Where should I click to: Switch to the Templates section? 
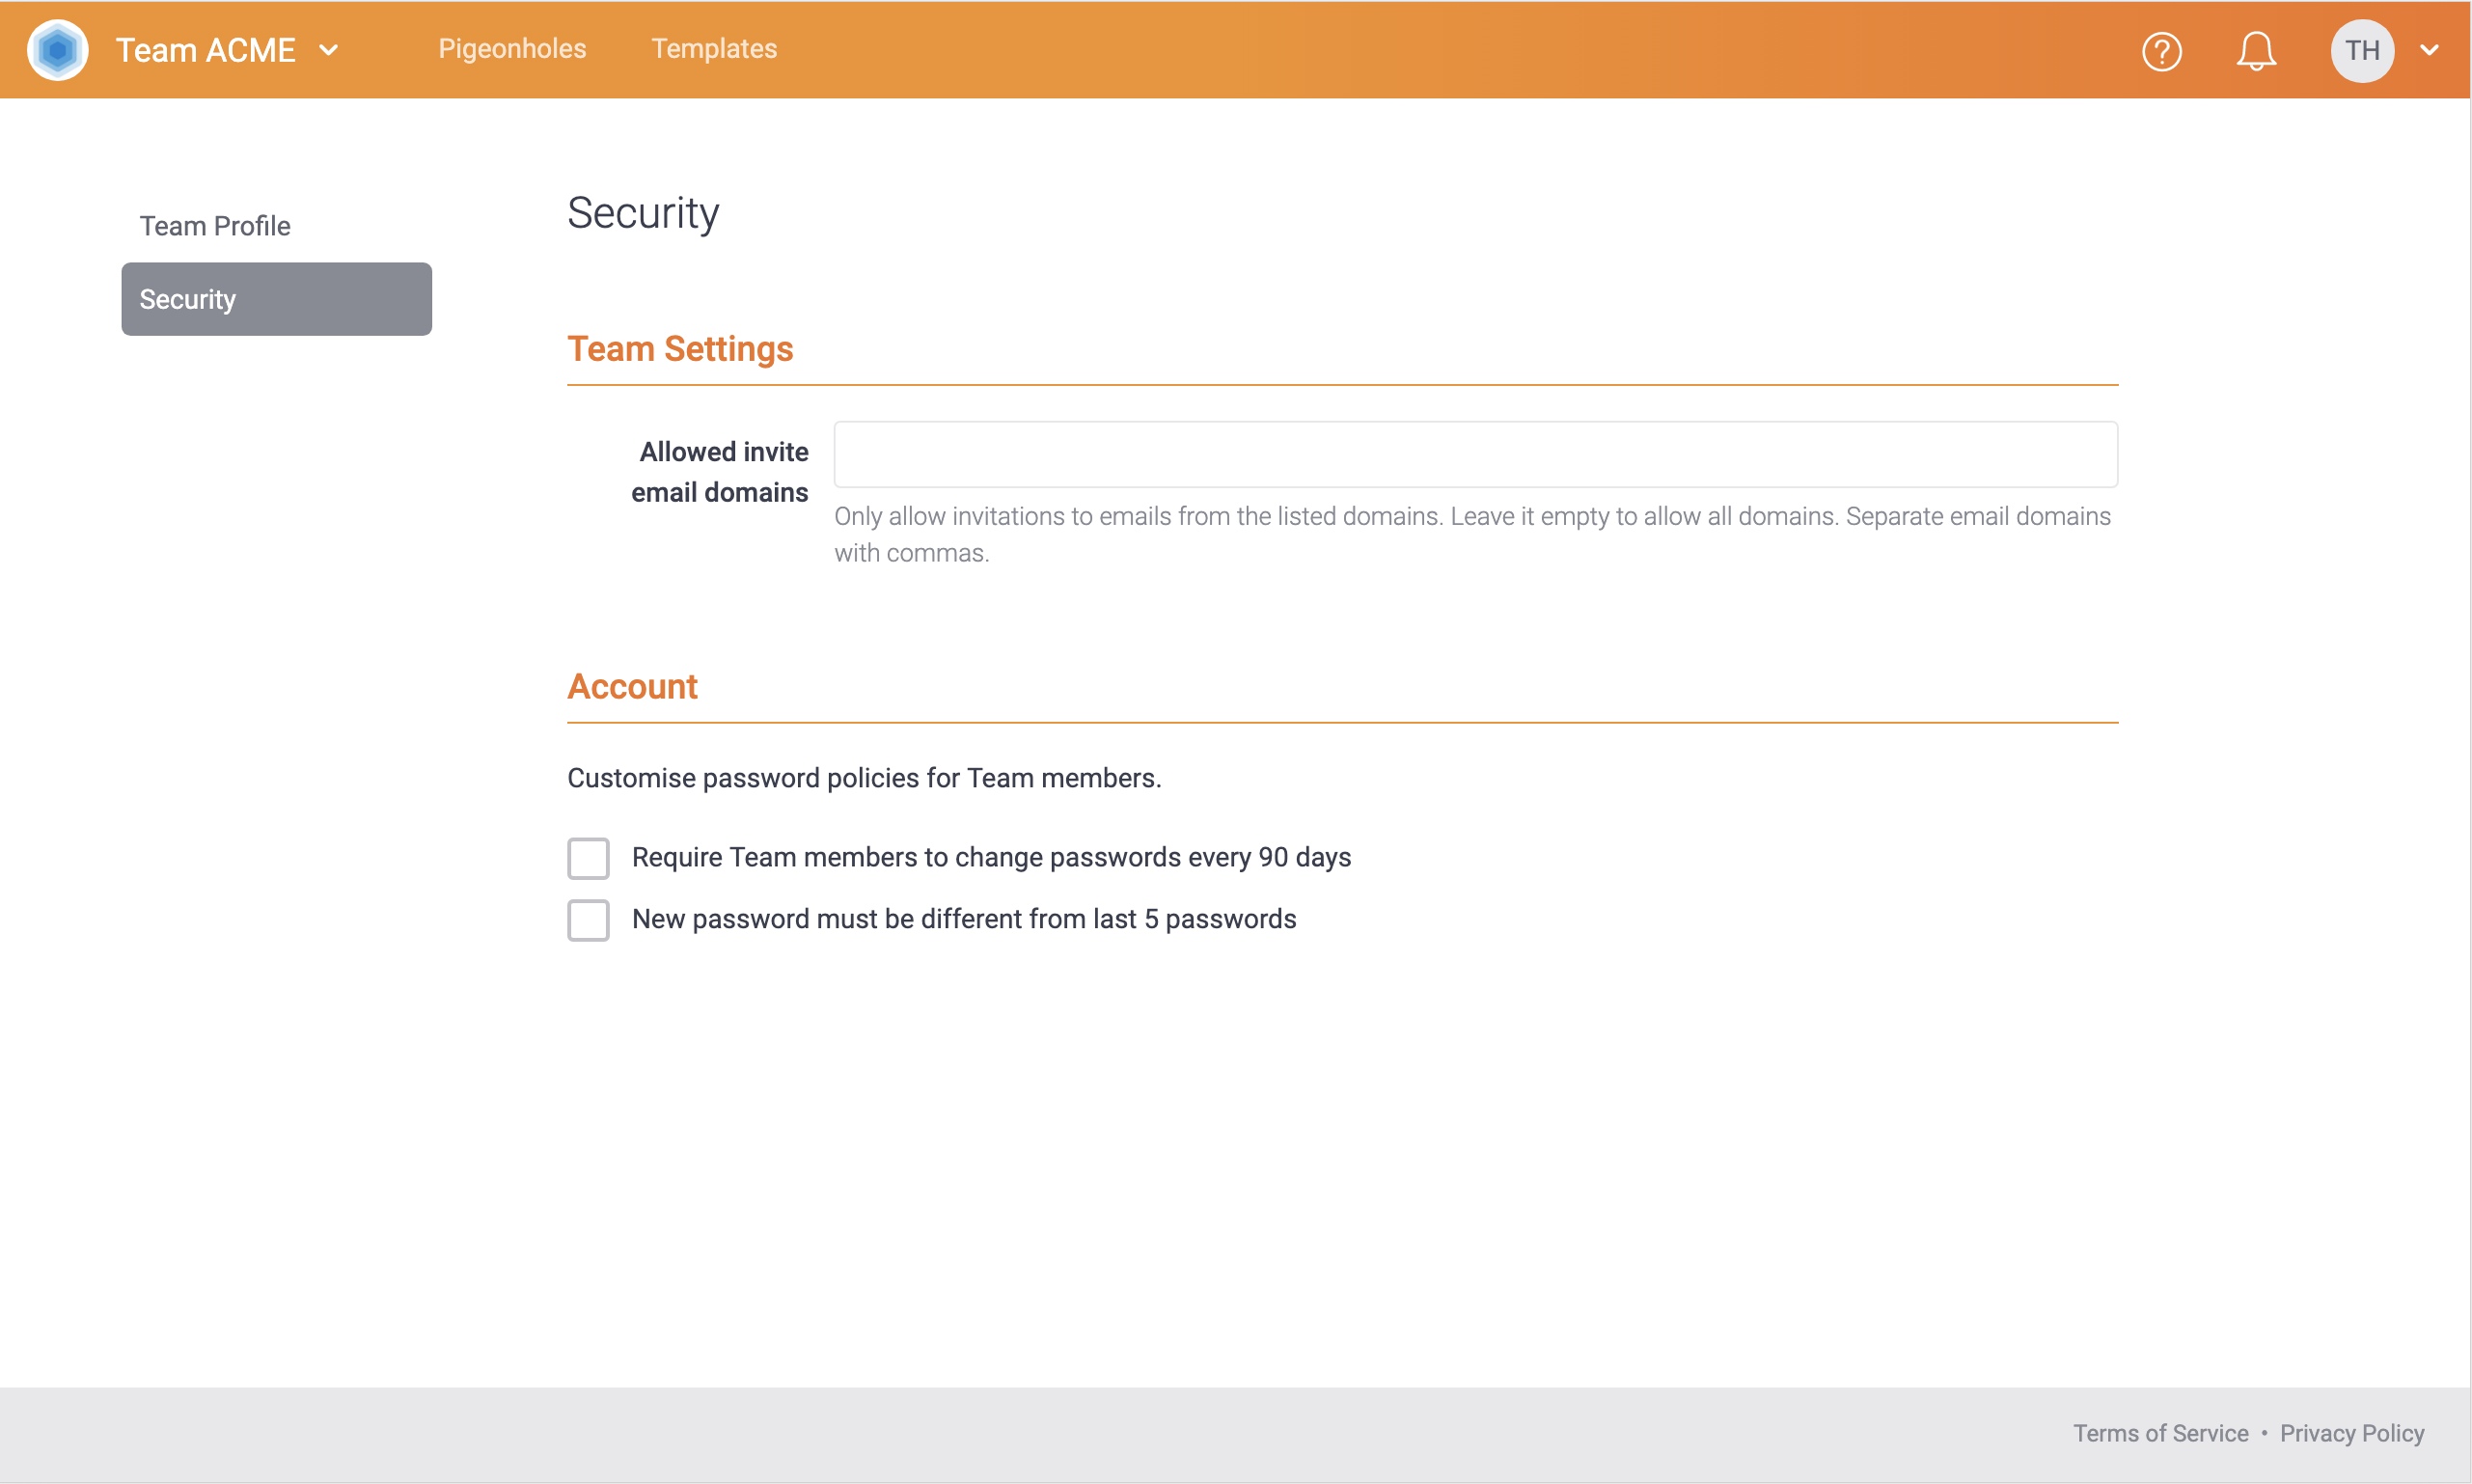coord(714,48)
